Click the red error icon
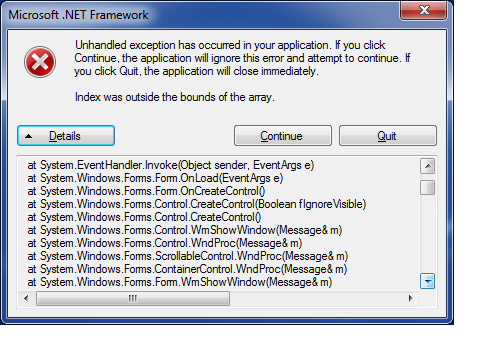The image size is (480, 360). tap(40, 62)
